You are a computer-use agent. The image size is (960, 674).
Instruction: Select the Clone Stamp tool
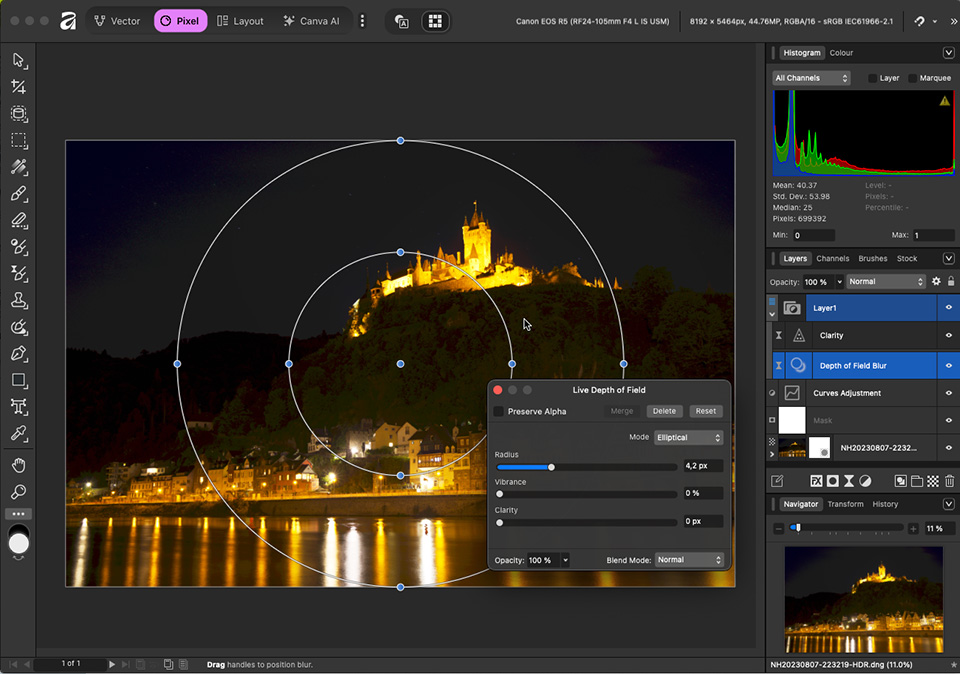[x=18, y=300]
